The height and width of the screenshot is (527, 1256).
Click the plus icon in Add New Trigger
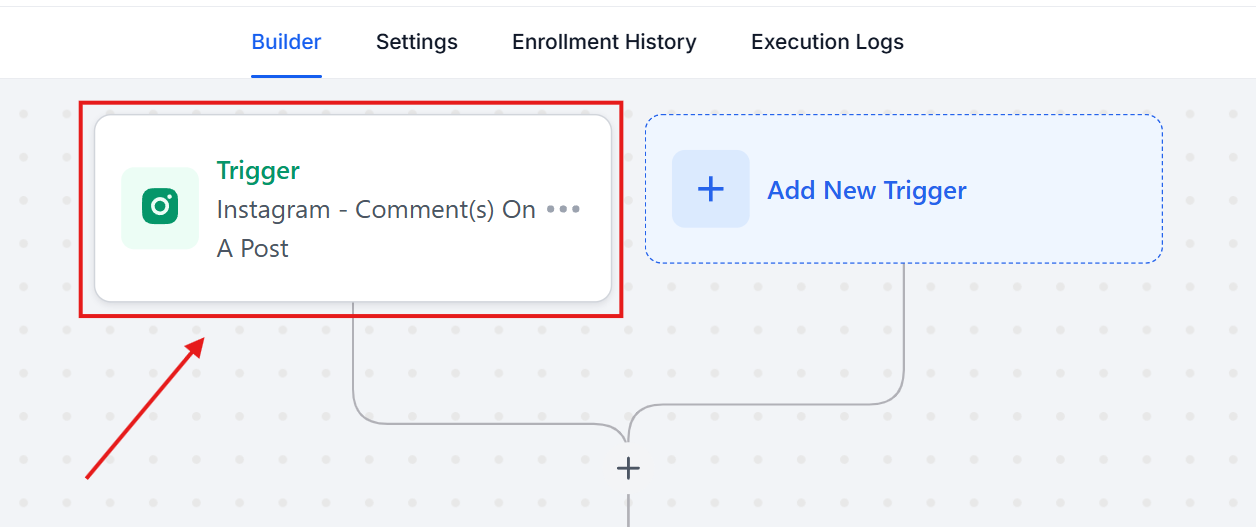[x=710, y=189]
